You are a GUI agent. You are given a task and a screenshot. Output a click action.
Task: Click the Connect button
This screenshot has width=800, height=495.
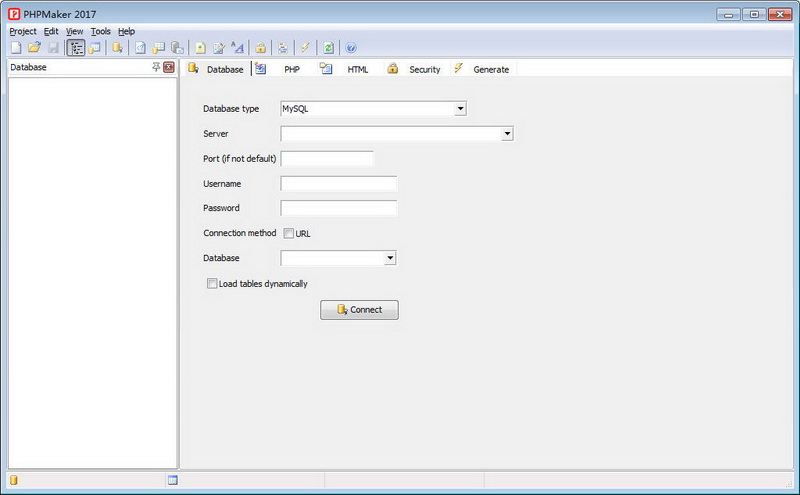click(x=359, y=310)
